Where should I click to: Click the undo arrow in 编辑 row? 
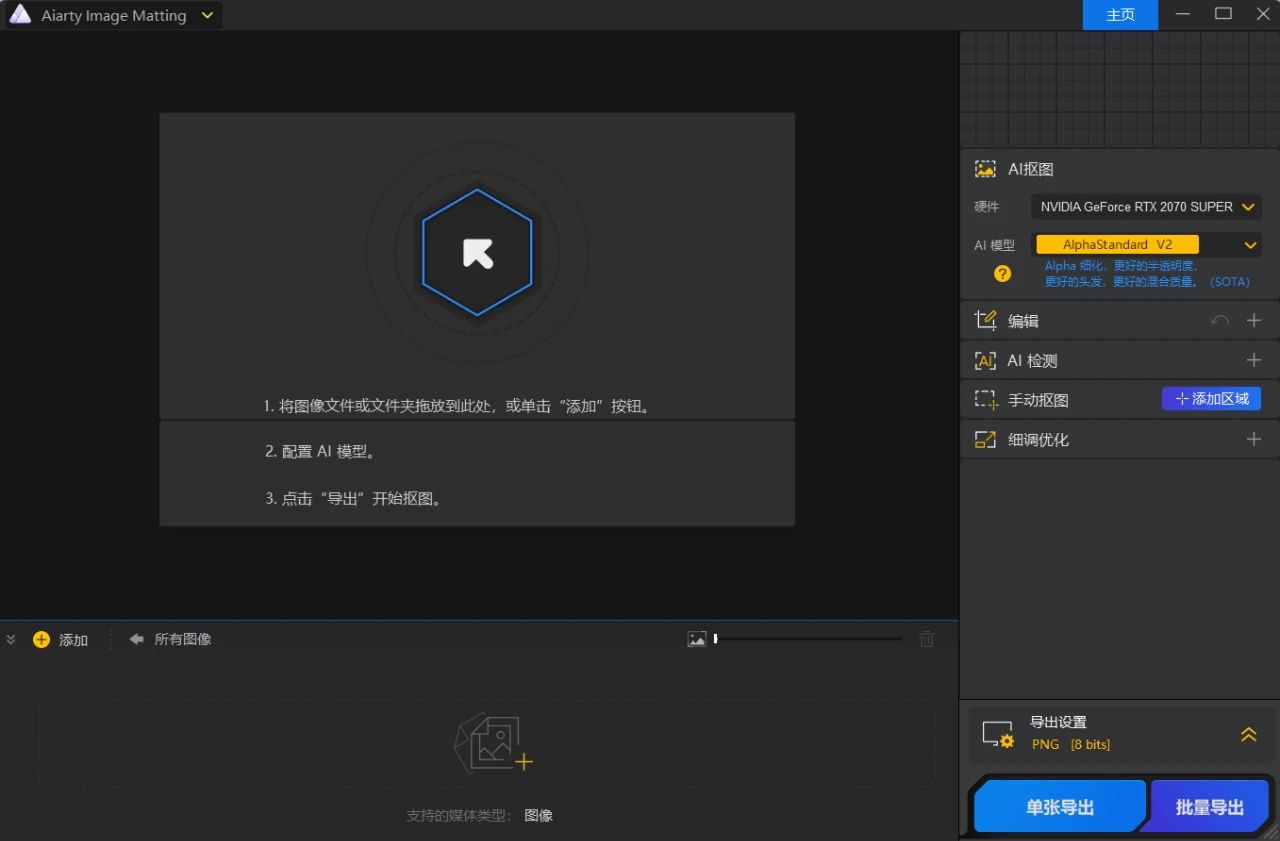(x=1219, y=321)
